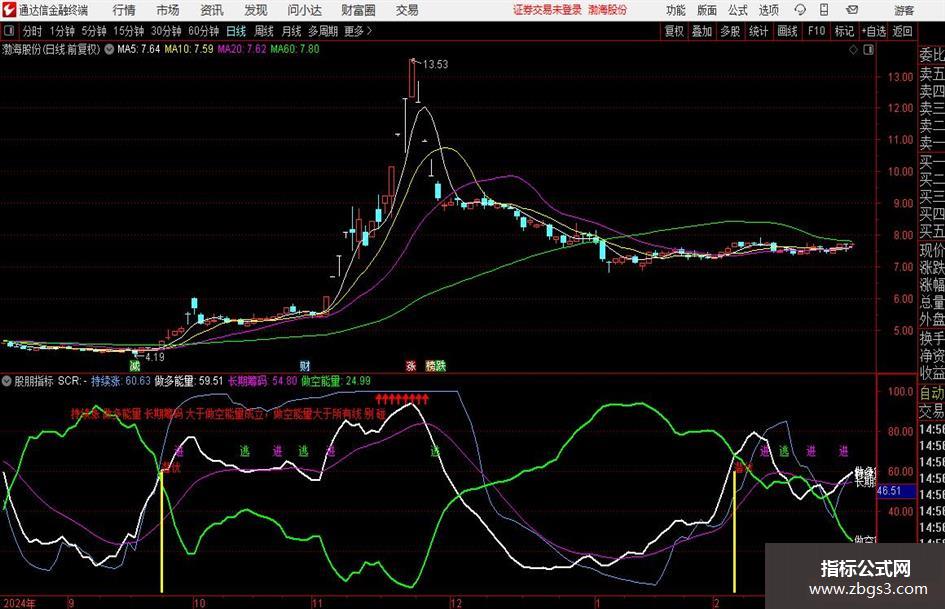Click the MA60: 7.80 value
This screenshot has width=945, height=609.
tap(295, 49)
